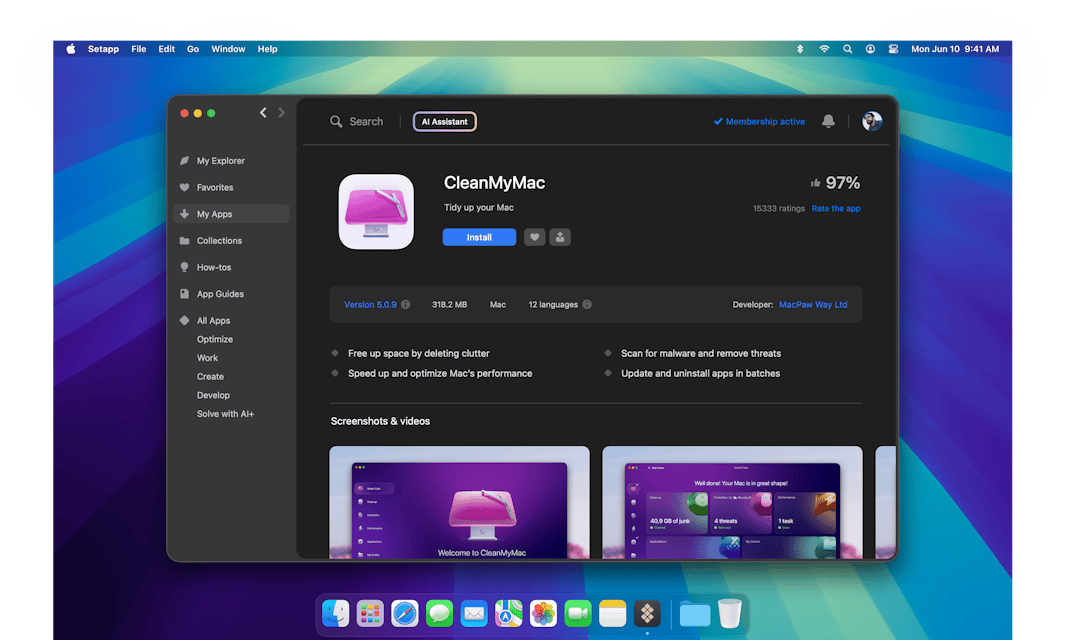Open Control Center in menu bar
Viewport: 1065px width, 640px height.
[x=893, y=49]
